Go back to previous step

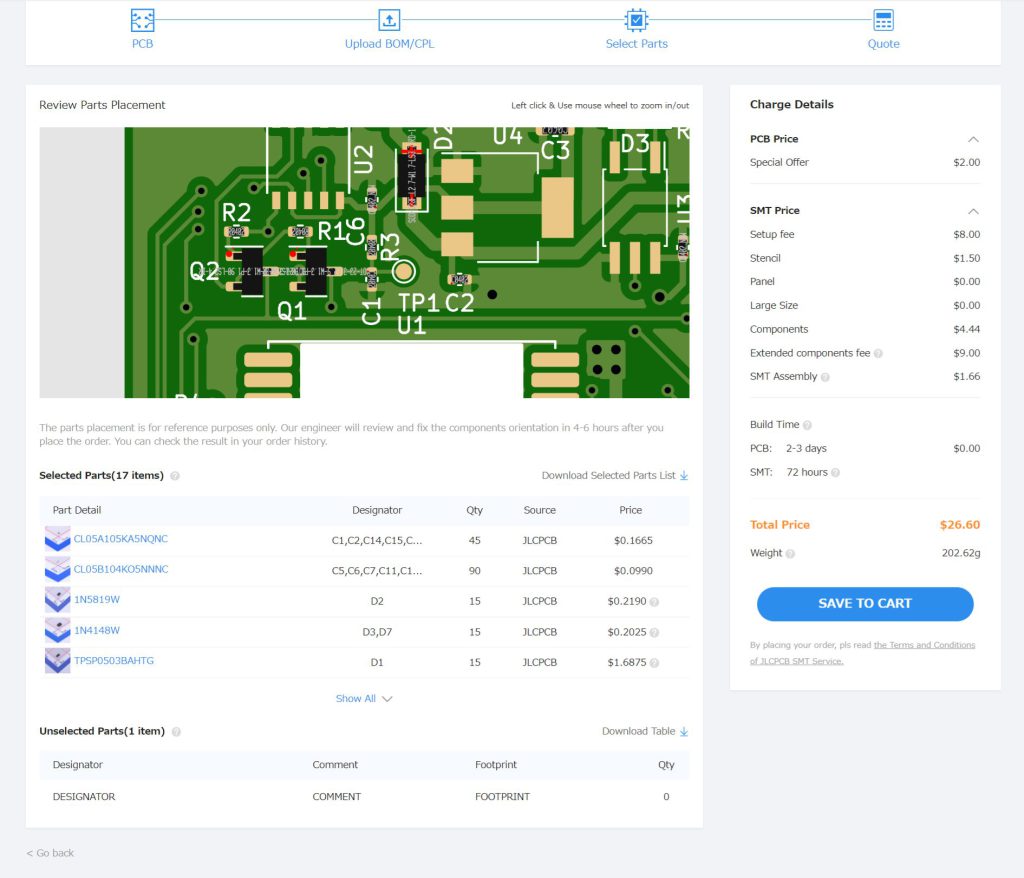[x=50, y=853]
